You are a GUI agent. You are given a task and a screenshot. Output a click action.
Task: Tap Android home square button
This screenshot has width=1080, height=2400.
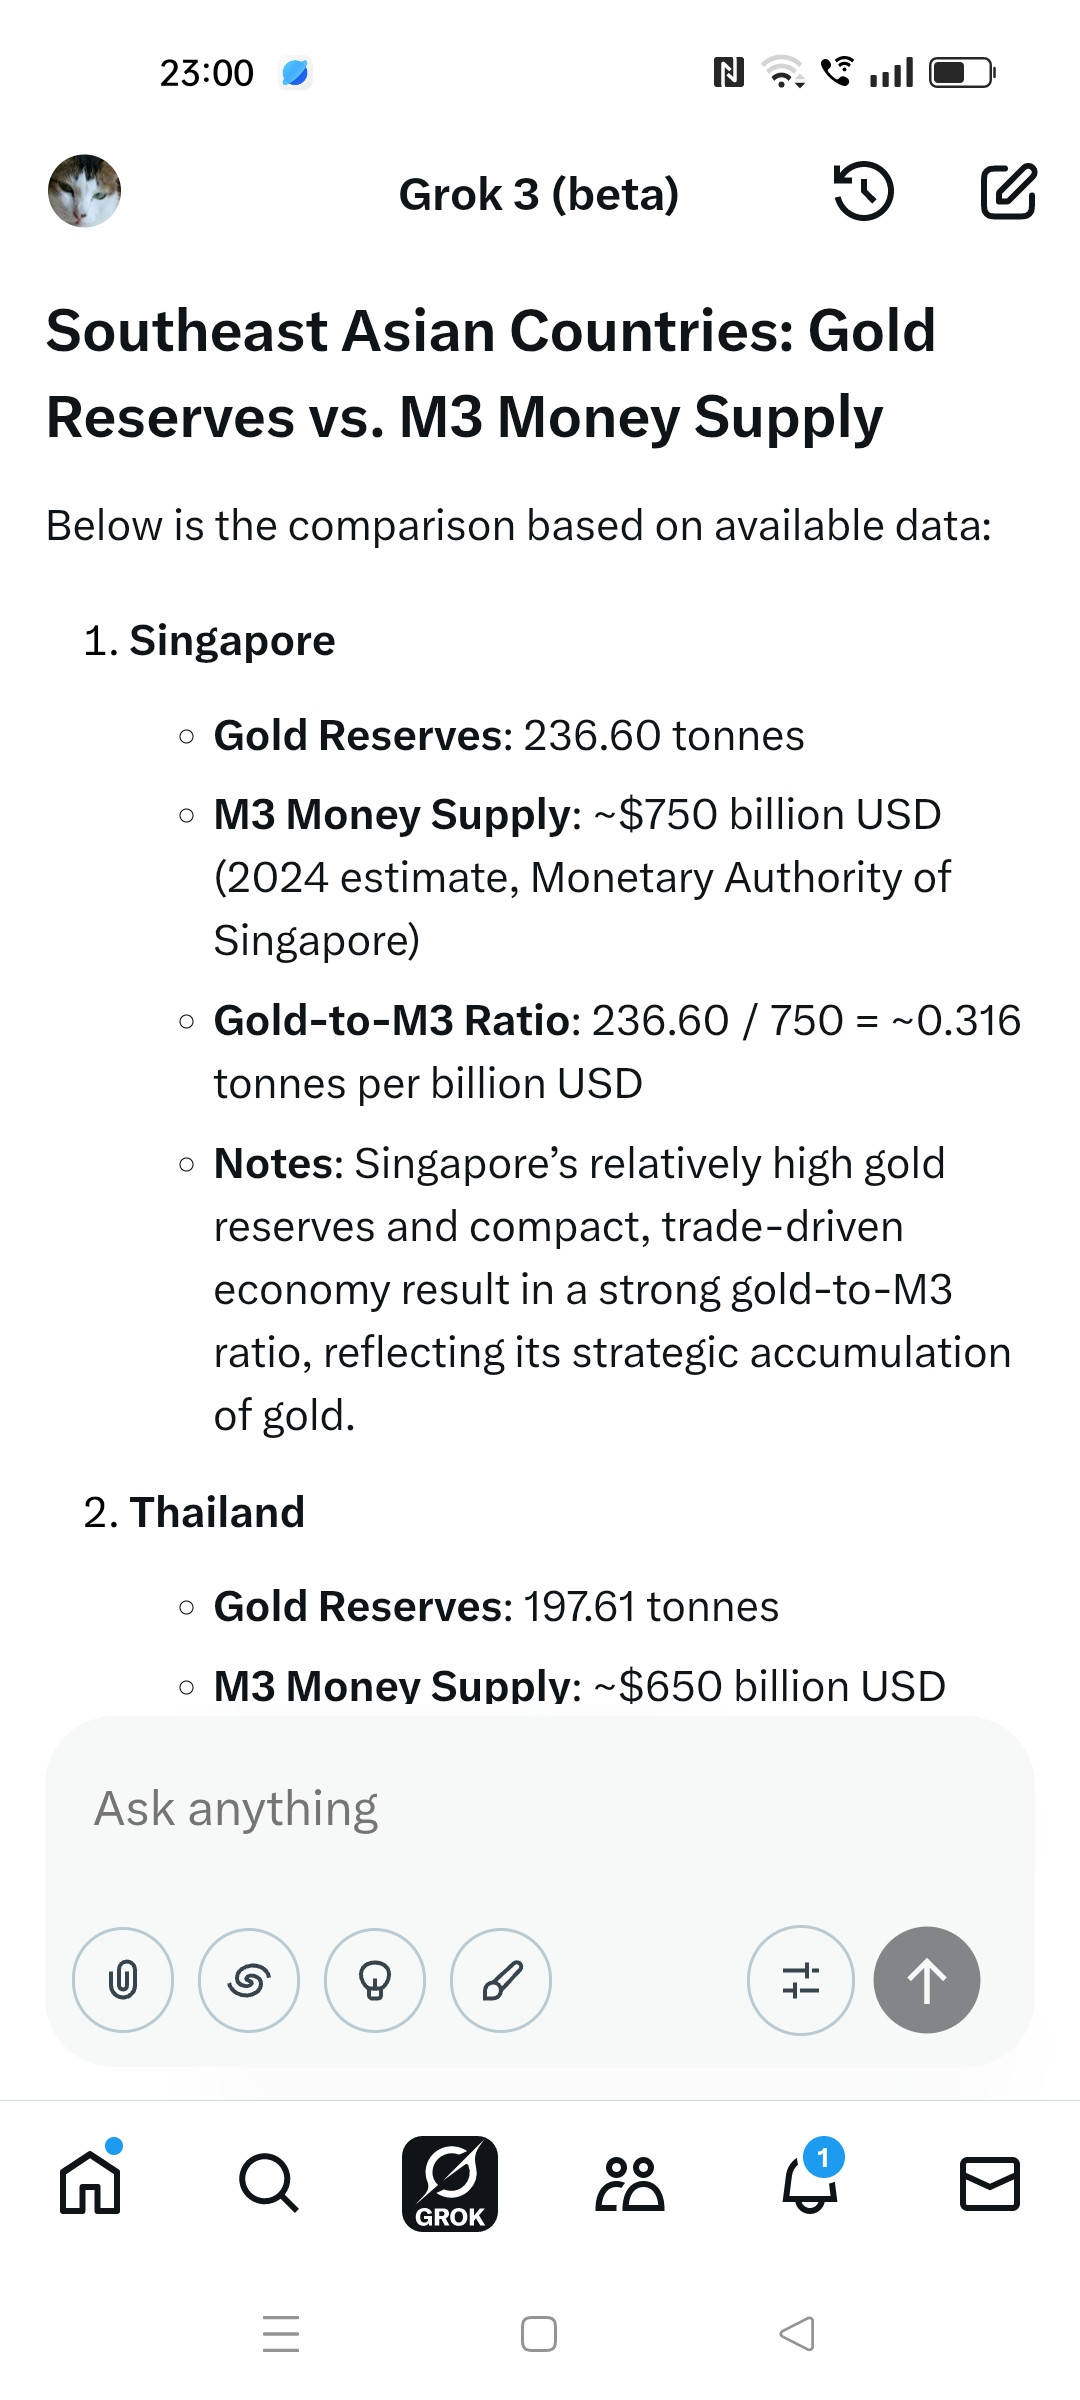pyautogui.click(x=539, y=2334)
